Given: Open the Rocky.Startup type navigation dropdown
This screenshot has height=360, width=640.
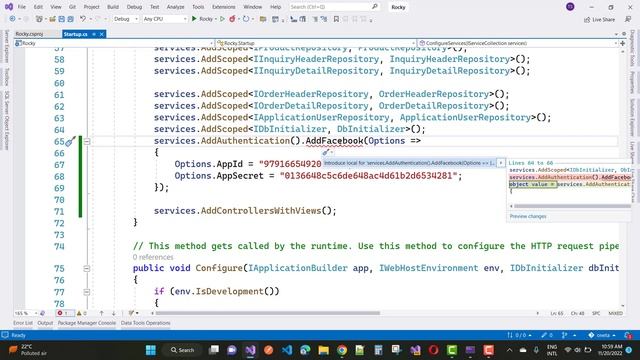Looking at the screenshot, I should (316, 43).
